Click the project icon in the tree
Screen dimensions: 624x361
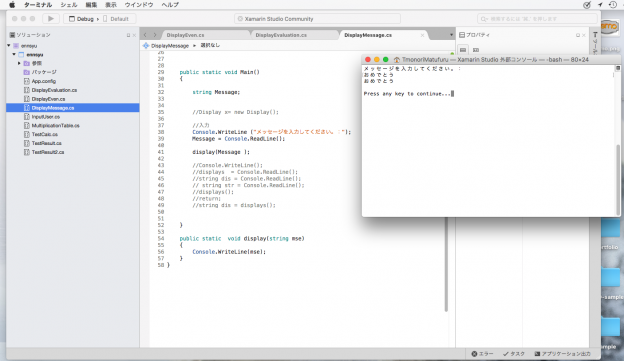21,55
